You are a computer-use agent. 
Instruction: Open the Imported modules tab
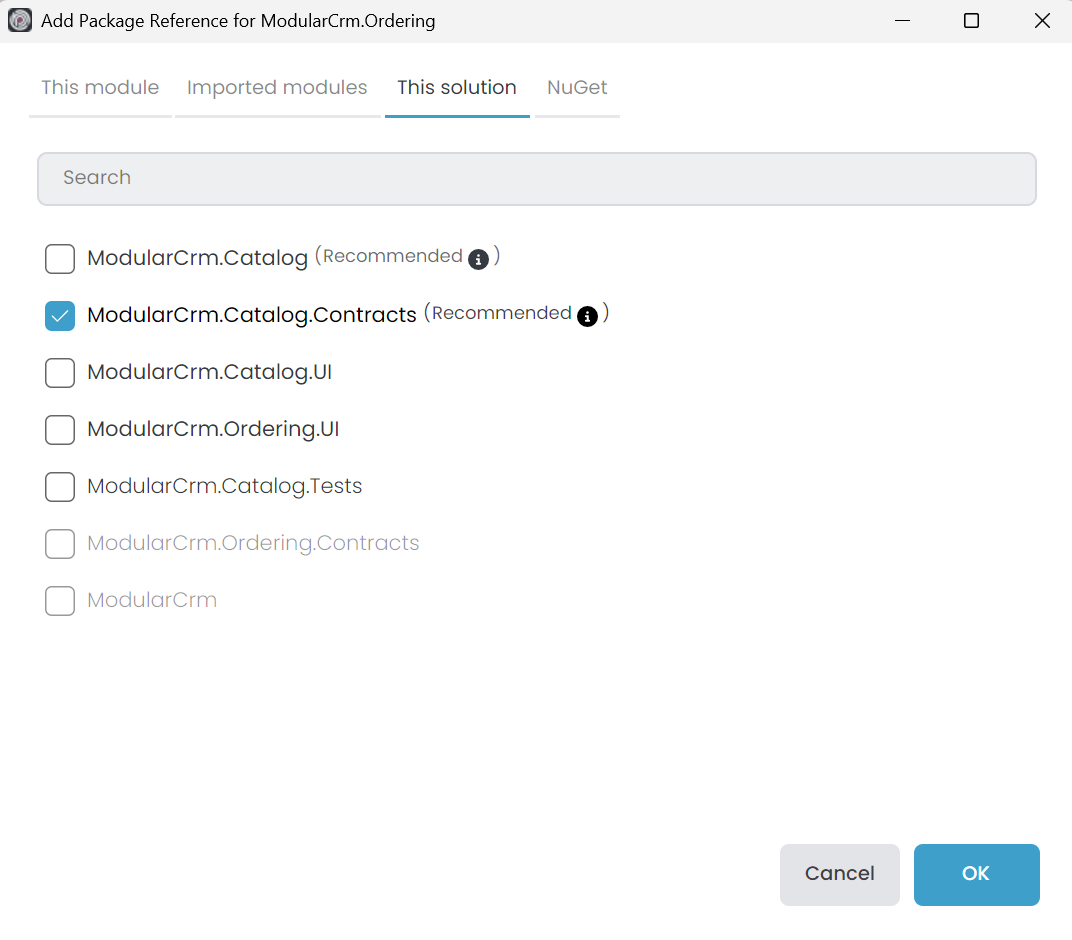(x=276, y=88)
